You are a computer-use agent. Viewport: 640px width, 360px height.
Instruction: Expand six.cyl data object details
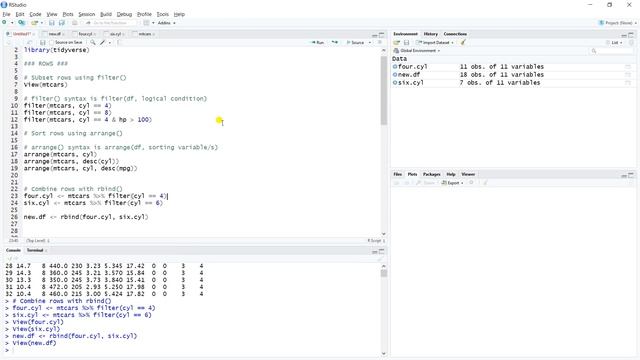(395, 82)
